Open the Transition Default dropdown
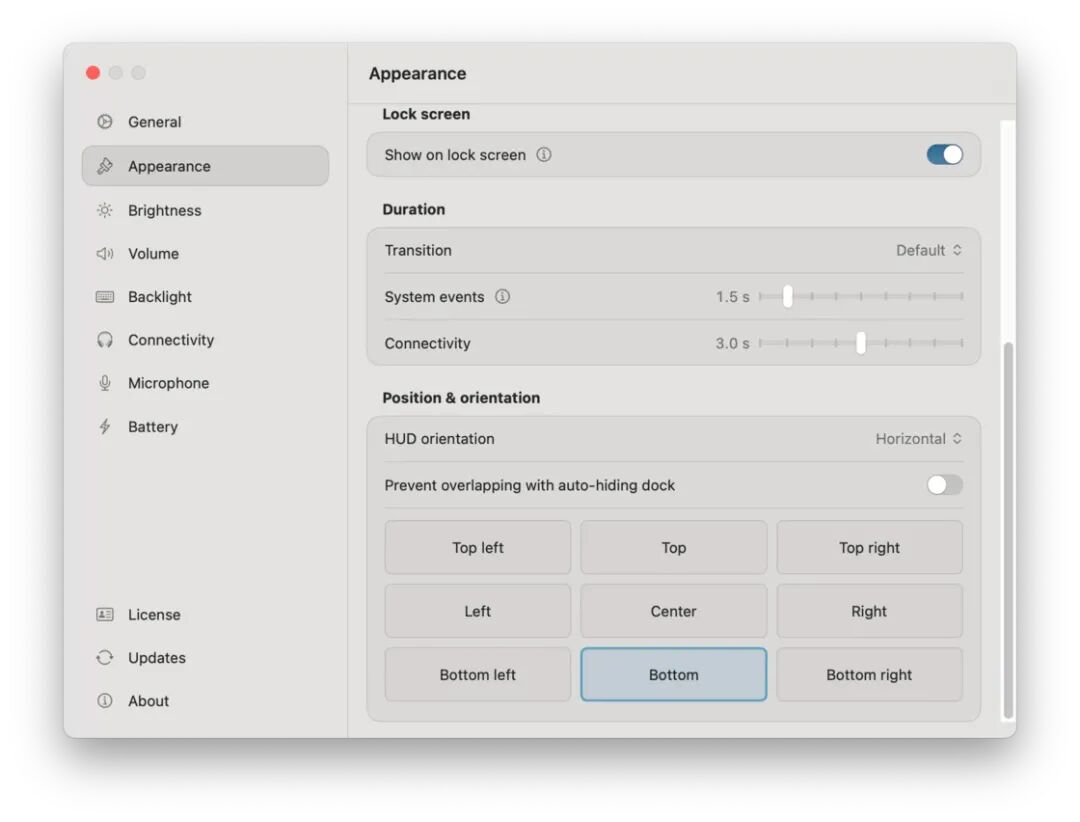Screen dimensions: 1080x822 tap(928, 250)
